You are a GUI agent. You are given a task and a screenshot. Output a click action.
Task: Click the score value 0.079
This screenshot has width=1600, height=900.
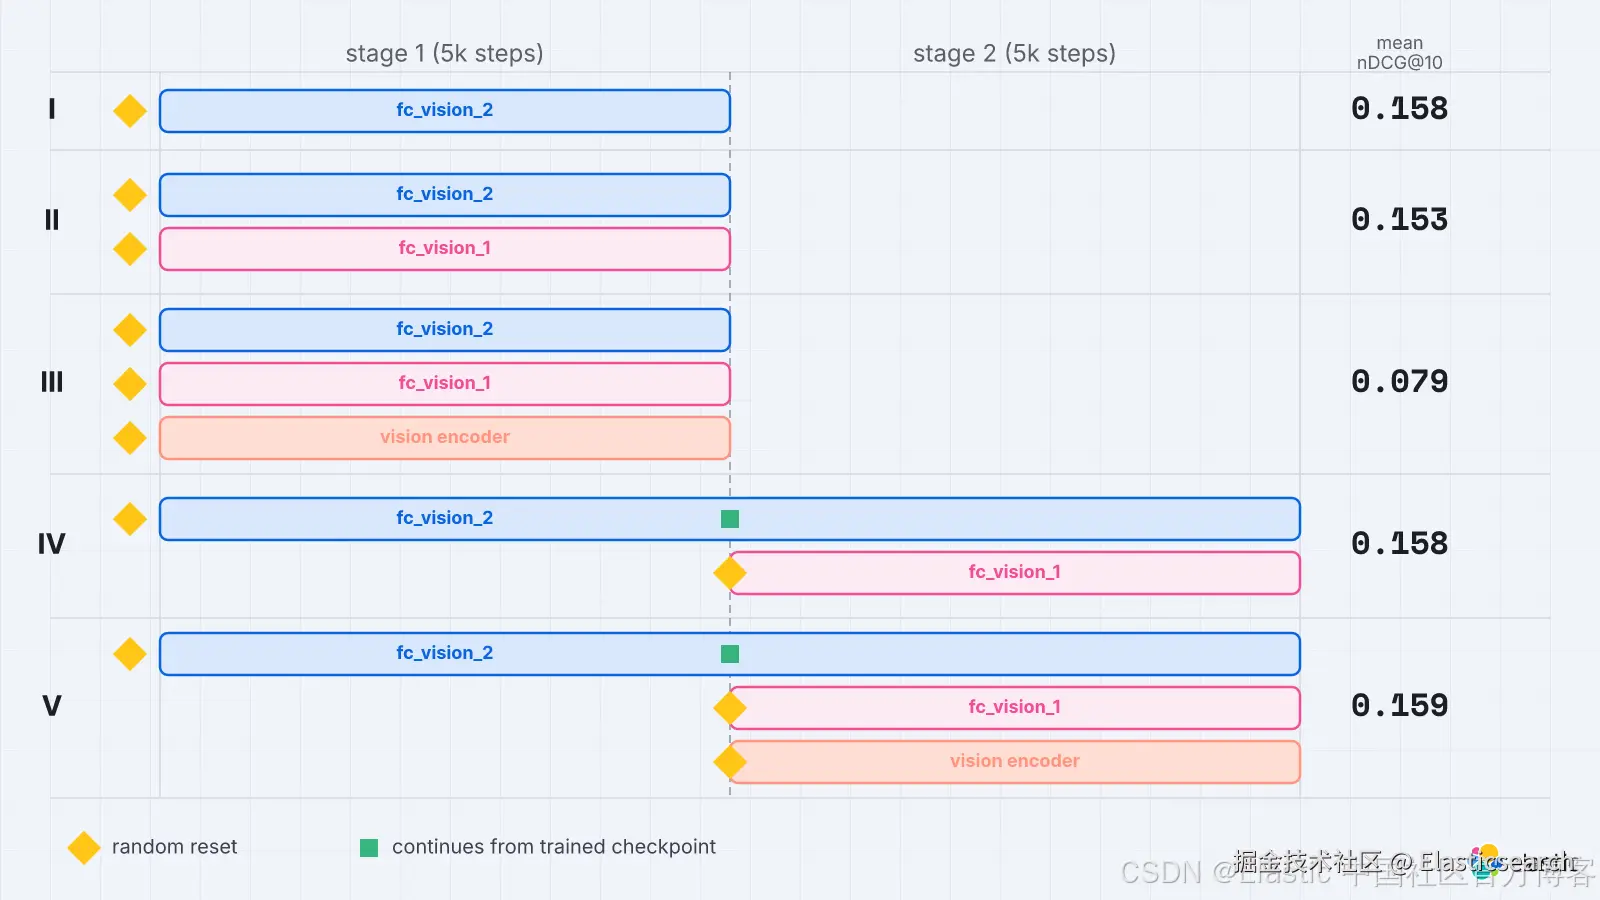[1400, 382]
